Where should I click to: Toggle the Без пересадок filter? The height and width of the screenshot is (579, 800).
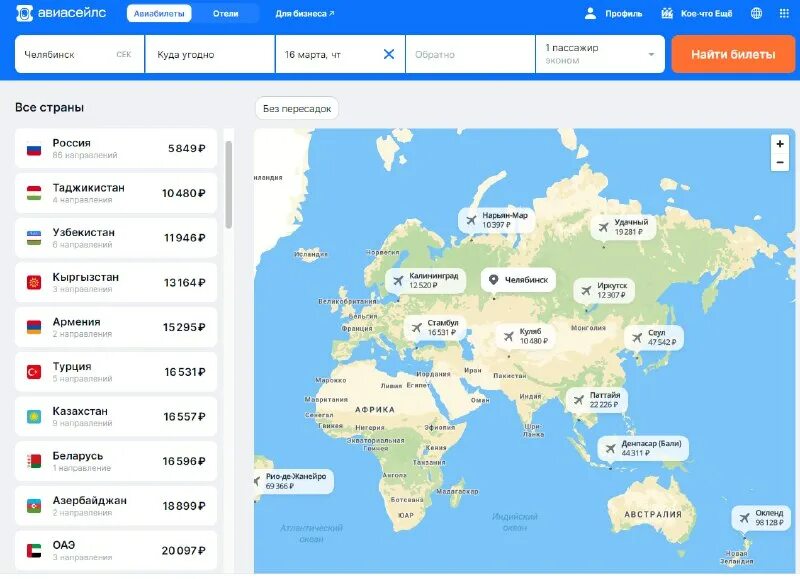(297, 107)
